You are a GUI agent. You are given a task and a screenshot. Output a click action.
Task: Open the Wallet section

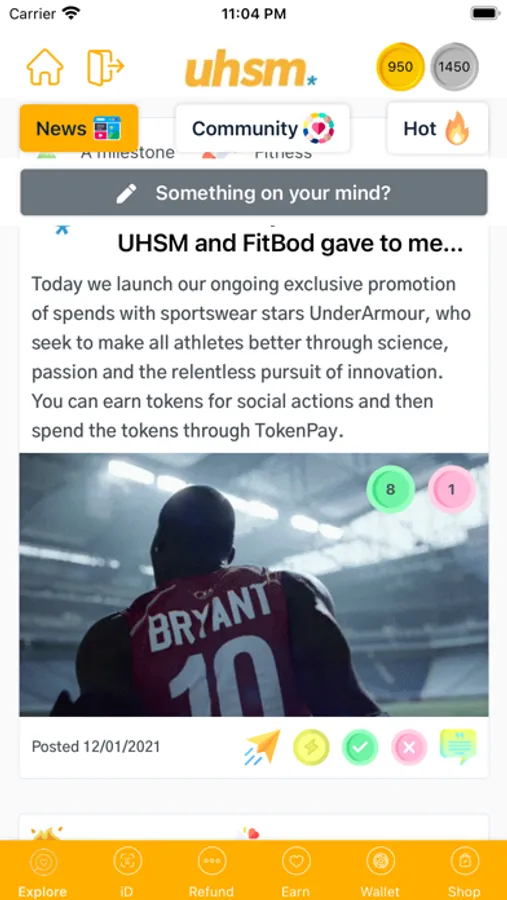pyautogui.click(x=380, y=872)
